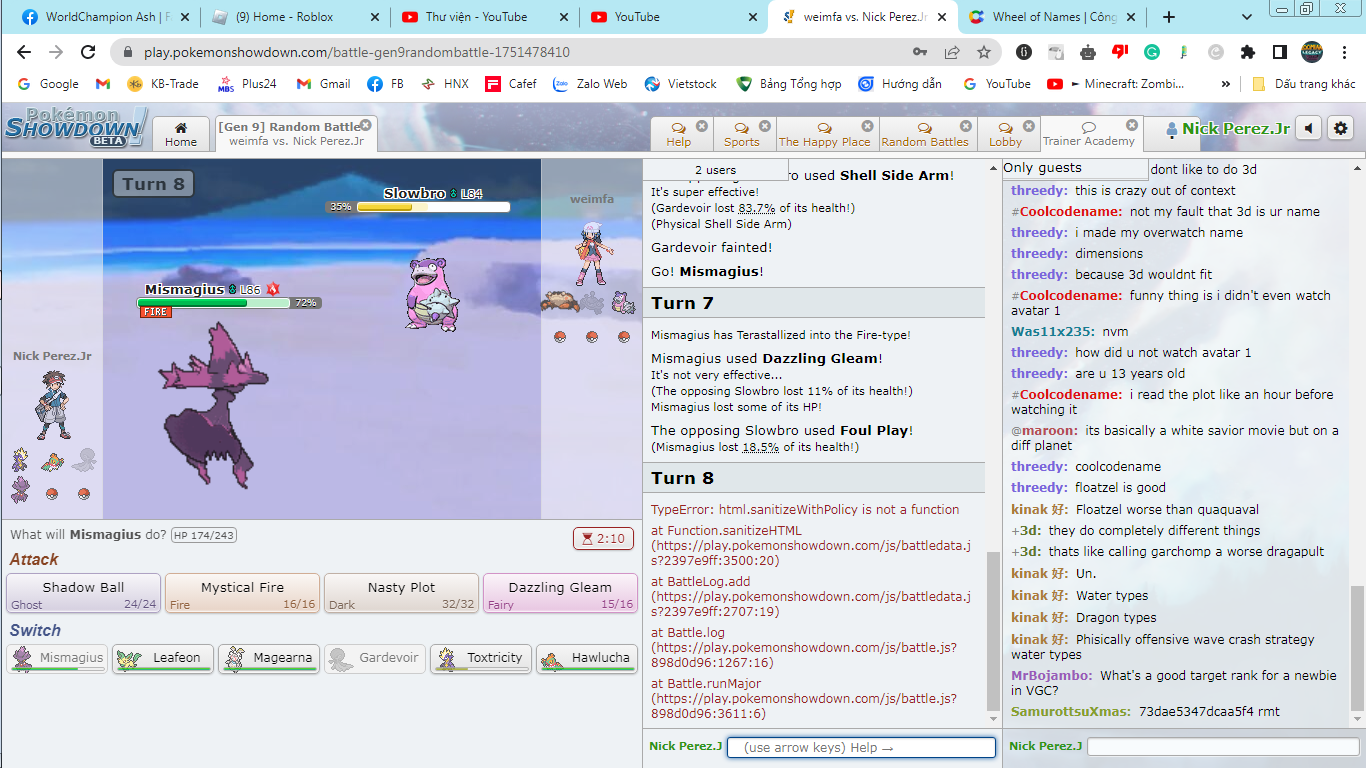Open the Trainer Academy tab

tap(1089, 134)
